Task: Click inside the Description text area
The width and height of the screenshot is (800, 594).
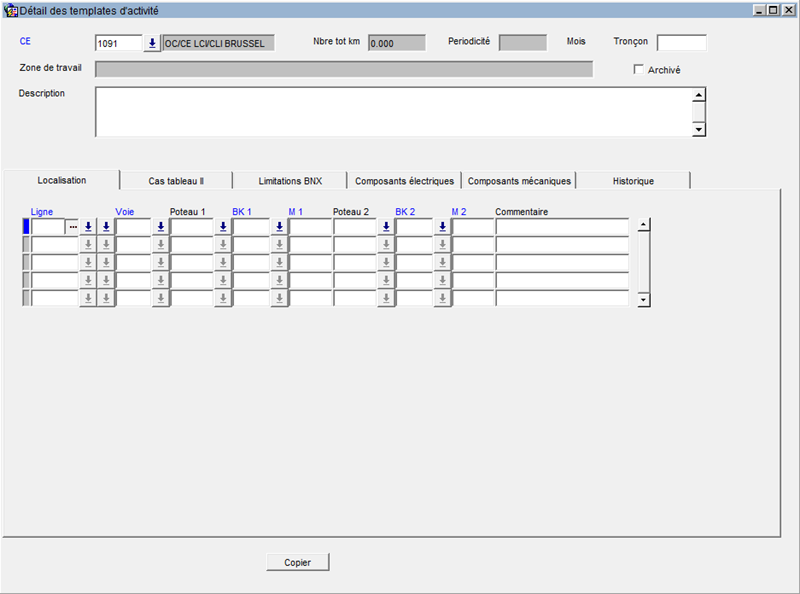Action: coord(393,112)
